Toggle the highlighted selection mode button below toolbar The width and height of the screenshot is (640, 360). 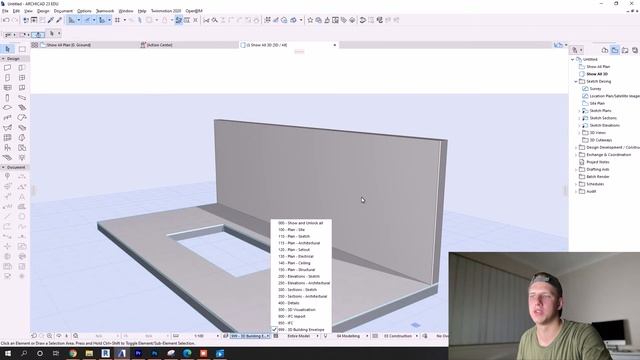(x=38, y=35)
